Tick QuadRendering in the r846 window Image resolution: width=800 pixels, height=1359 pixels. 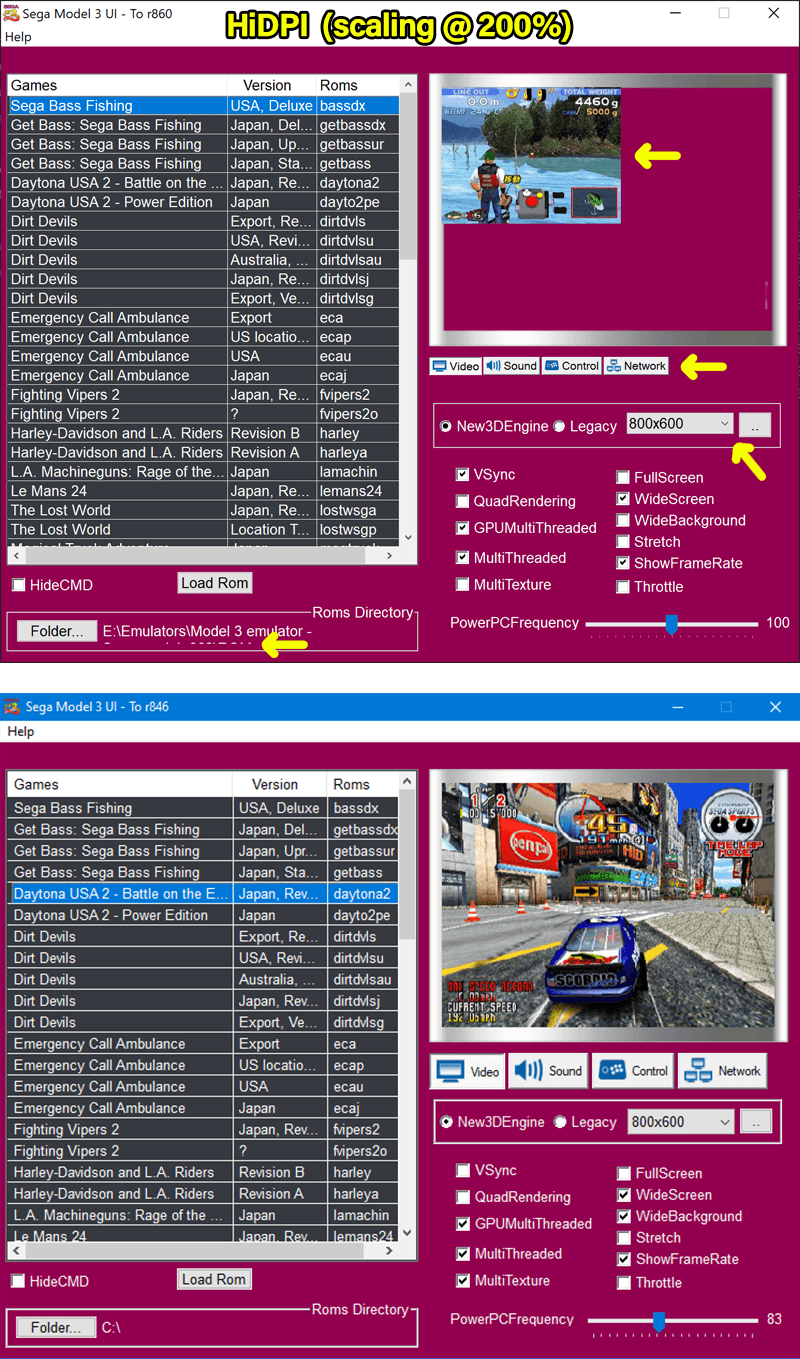coord(463,1197)
